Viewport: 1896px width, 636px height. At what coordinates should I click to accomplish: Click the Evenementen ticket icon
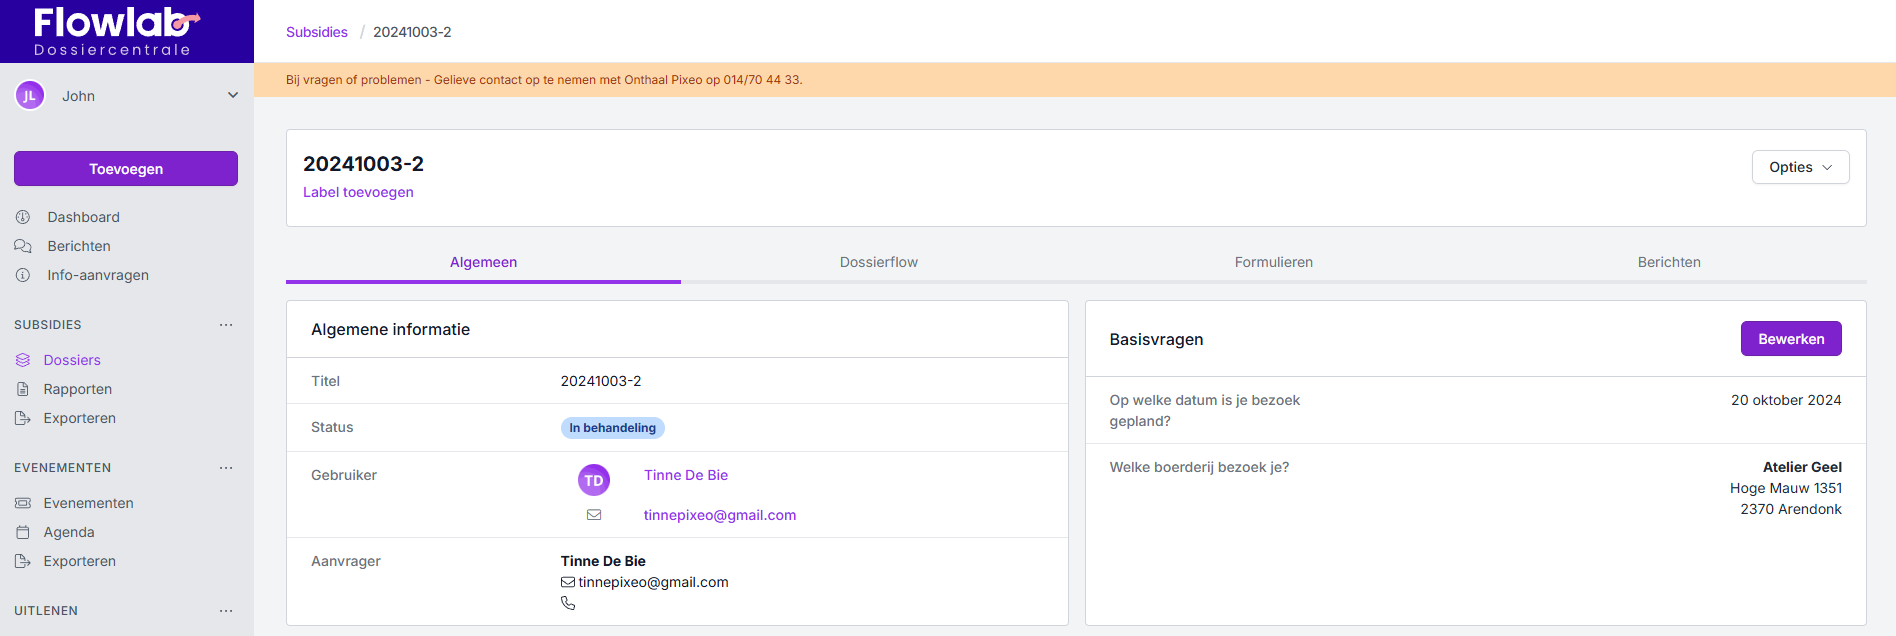click(x=23, y=503)
